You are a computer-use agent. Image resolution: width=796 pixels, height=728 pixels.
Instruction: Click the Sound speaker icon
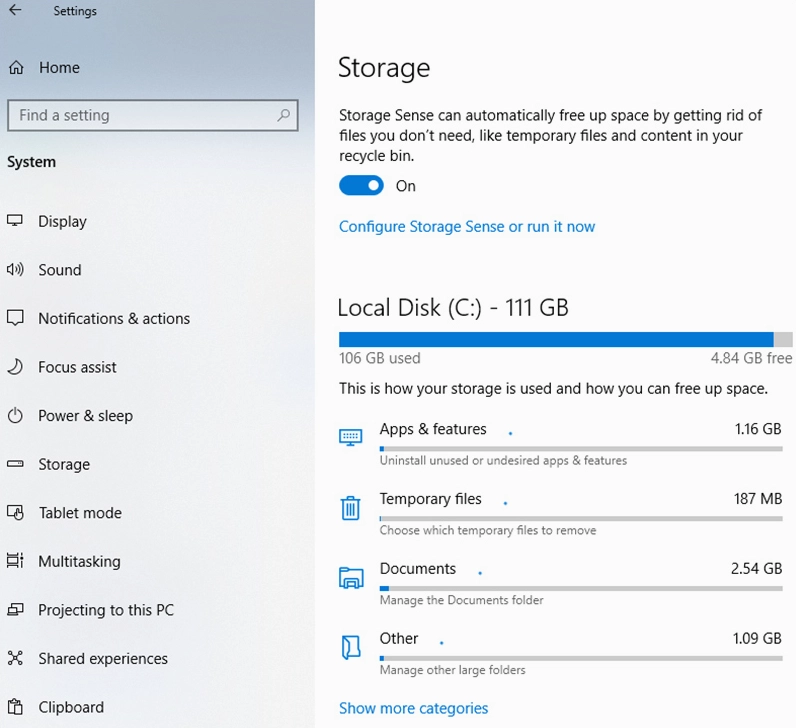point(15,270)
